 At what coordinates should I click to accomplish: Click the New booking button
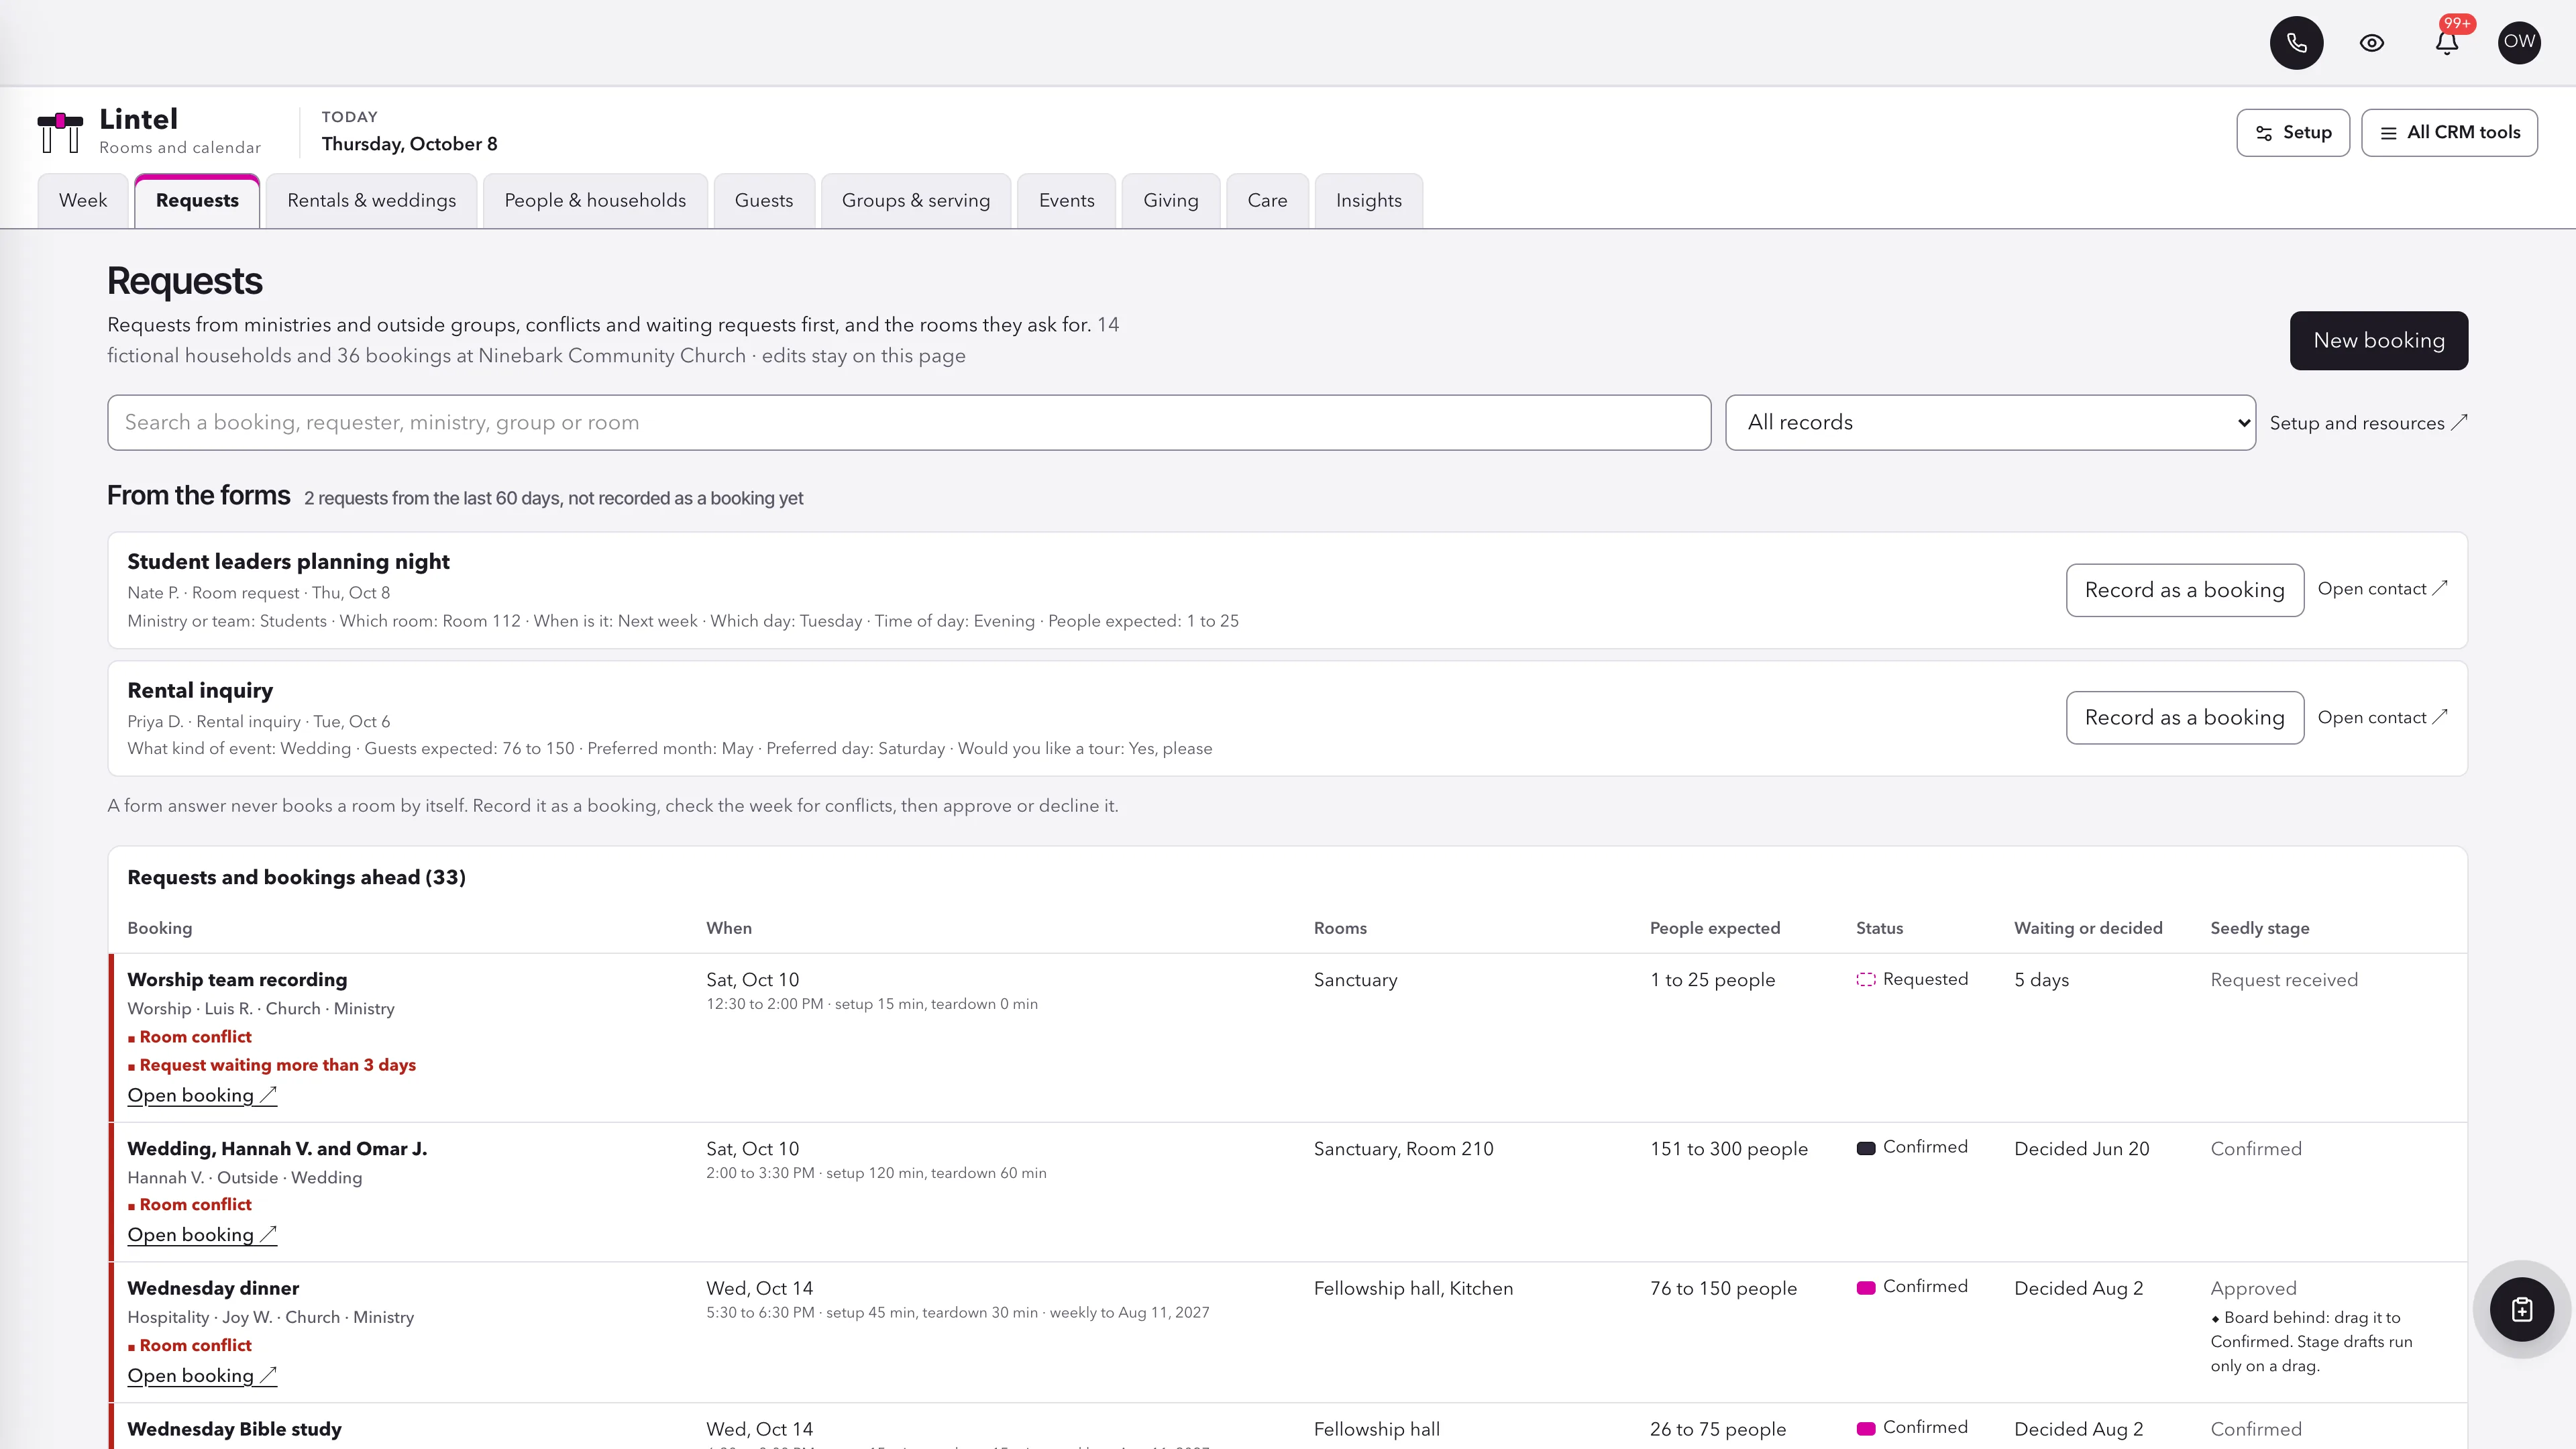[2379, 341]
